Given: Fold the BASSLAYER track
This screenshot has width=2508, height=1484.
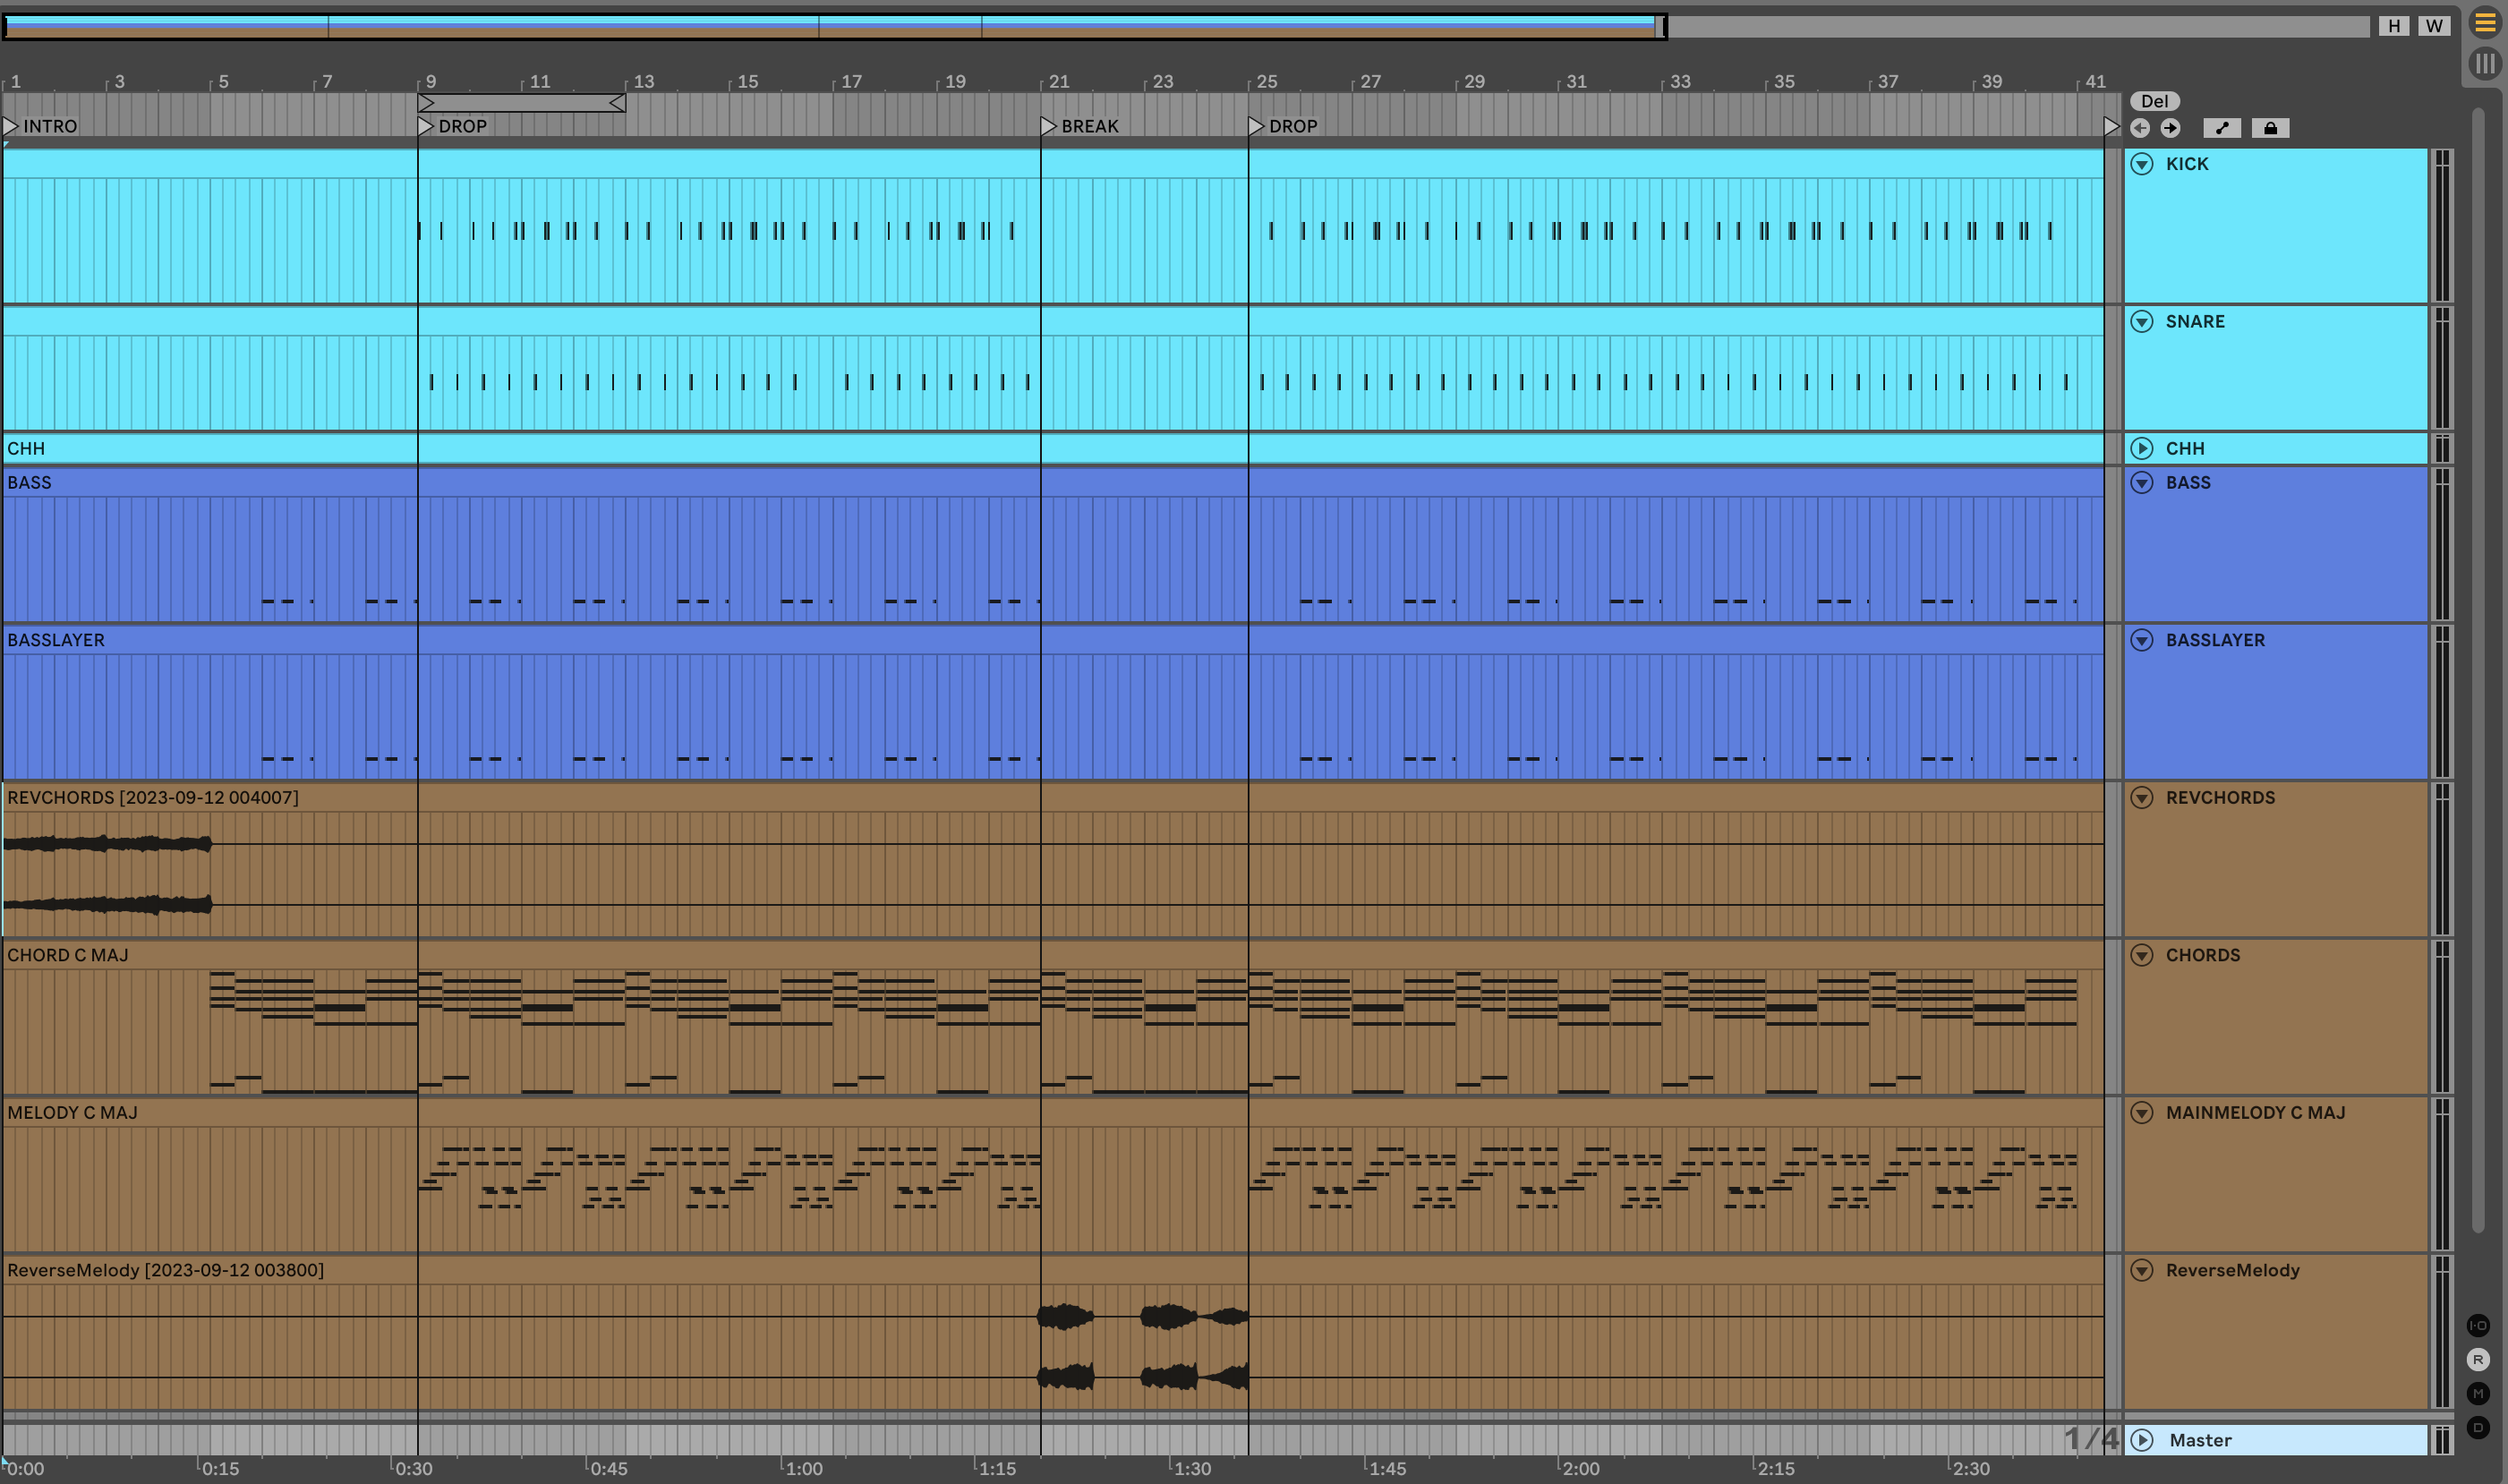Looking at the screenshot, I should pyautogui.click(x=2142, y=640).
